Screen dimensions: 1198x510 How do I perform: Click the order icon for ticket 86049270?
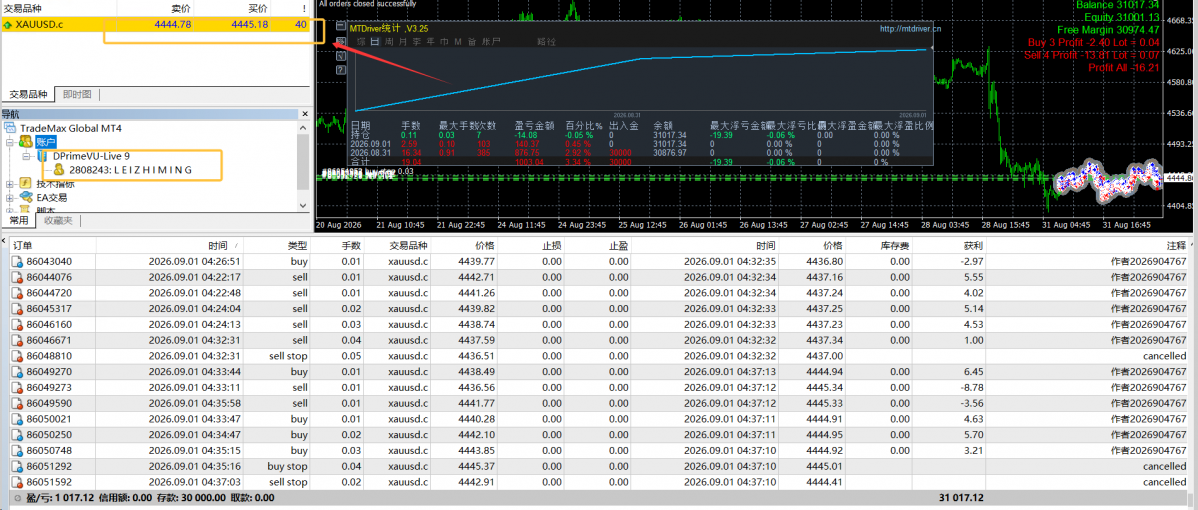point(17,372)
